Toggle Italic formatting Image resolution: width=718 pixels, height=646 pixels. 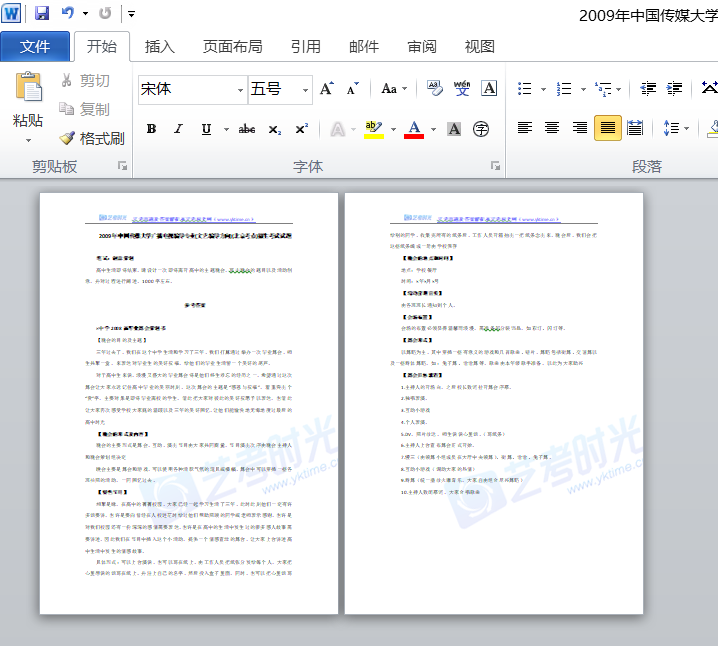[x=178, y=129]
